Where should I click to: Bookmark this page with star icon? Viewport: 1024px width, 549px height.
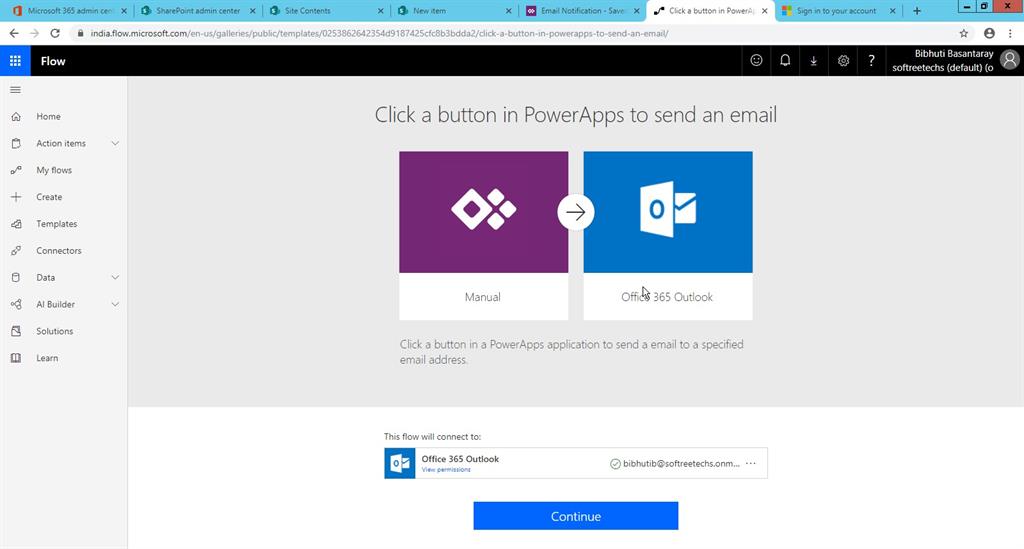(964, 33)
